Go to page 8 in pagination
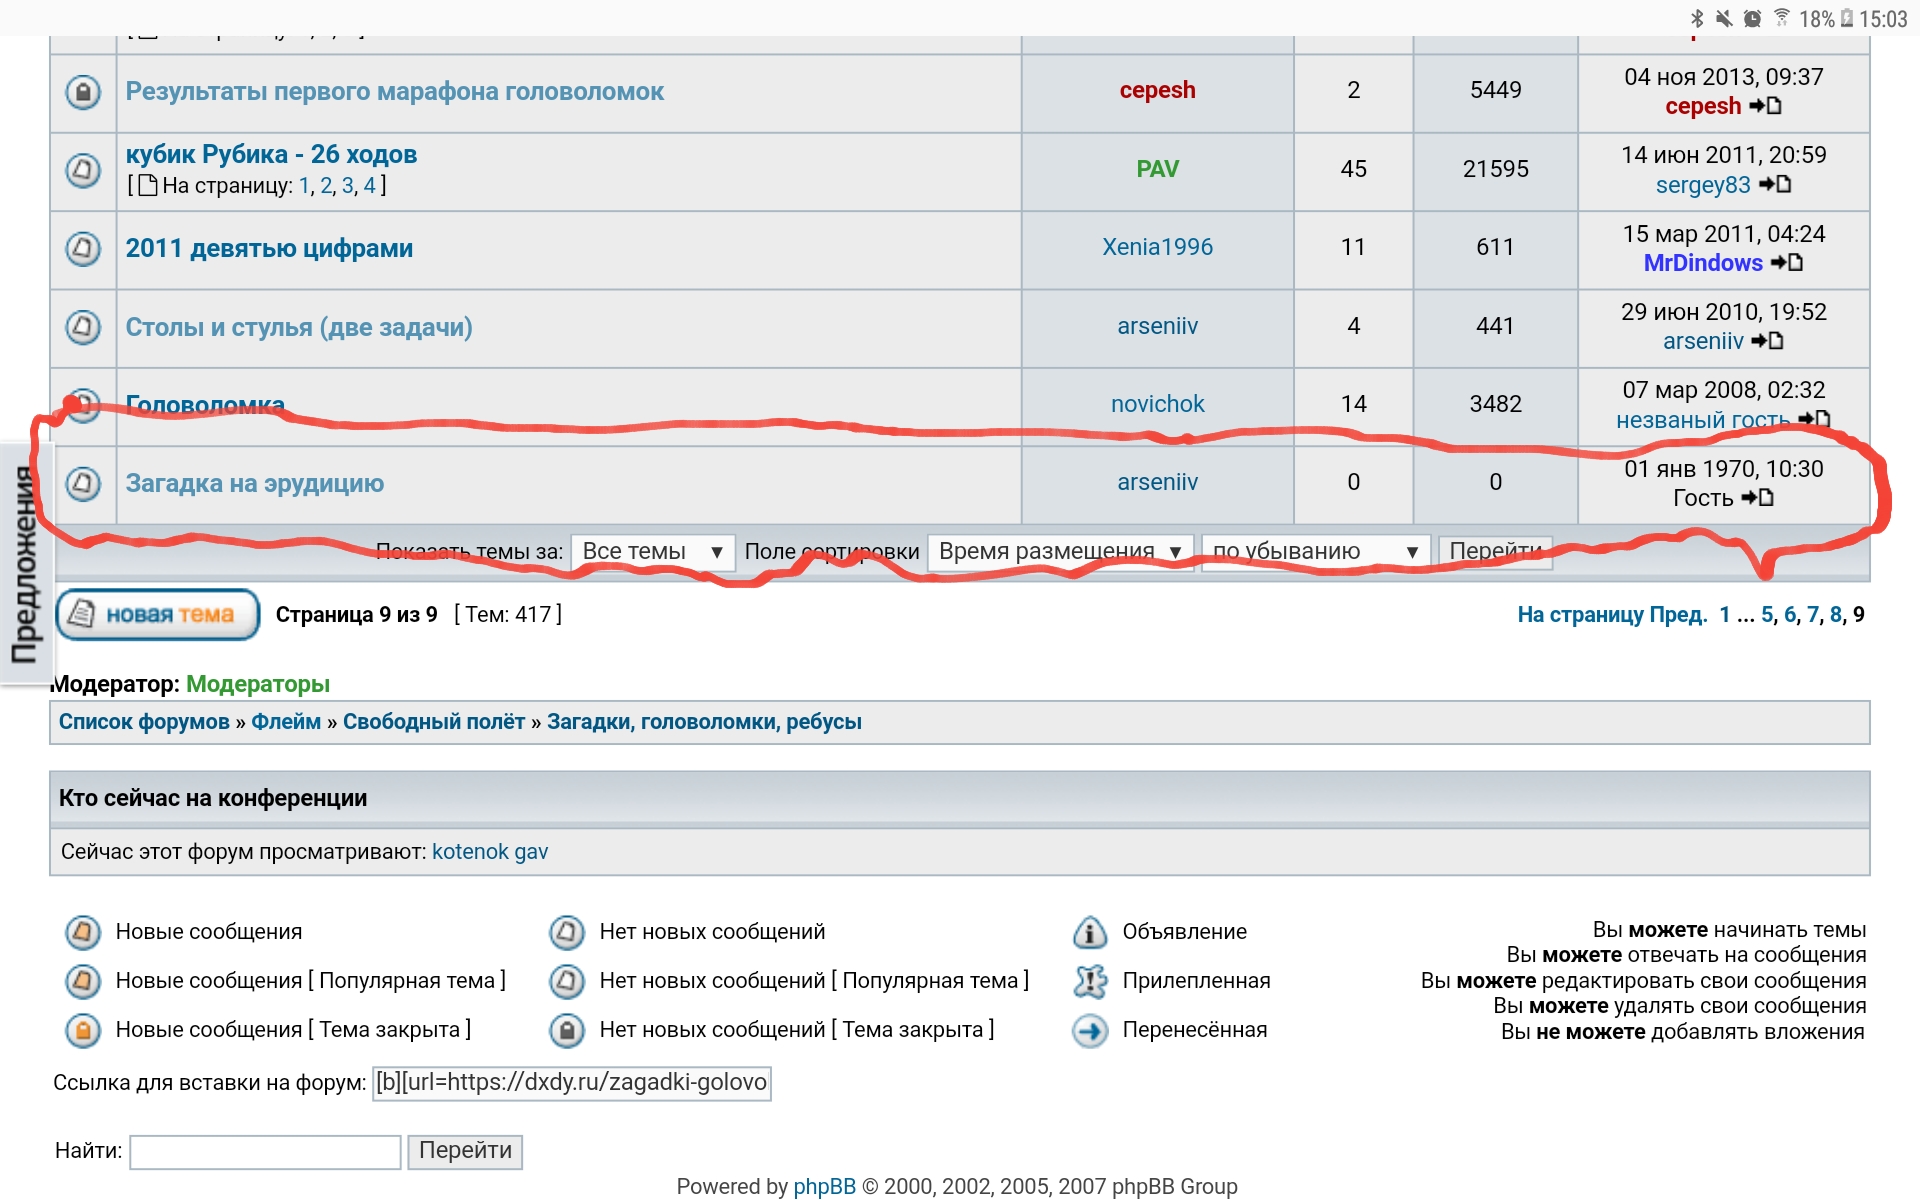The width and height of the screenshot is (1920, 1200). [1835, 615]
